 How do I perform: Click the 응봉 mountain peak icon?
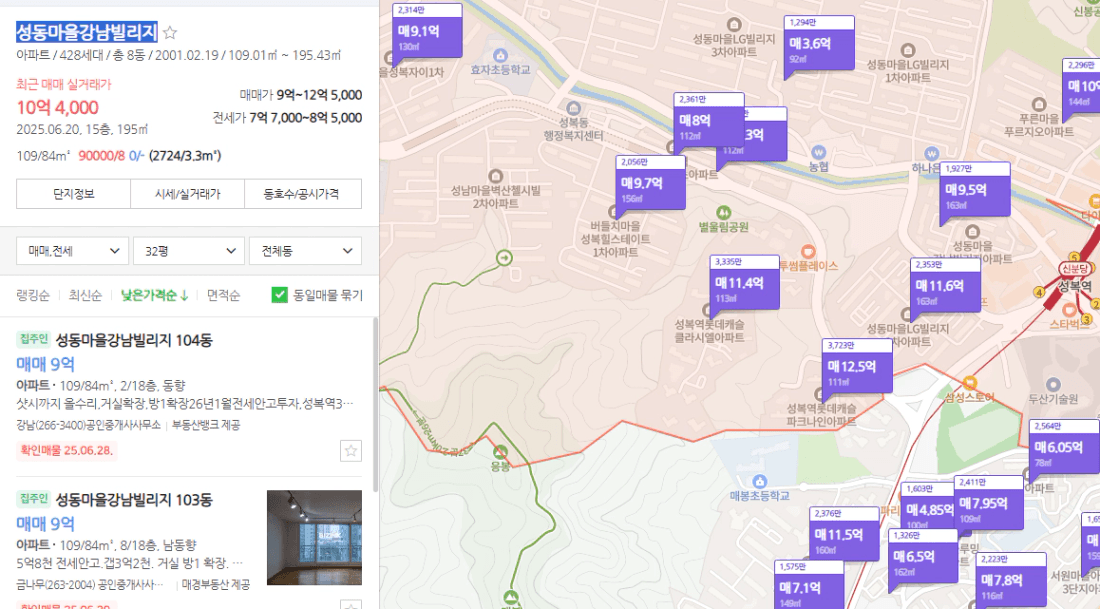(x=500, y=452)
